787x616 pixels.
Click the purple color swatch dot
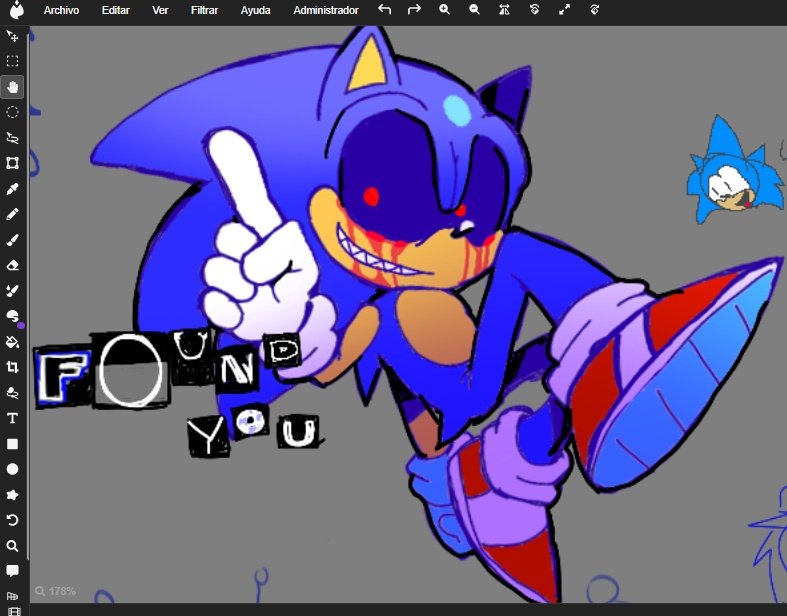pyautogui.click(x=21, y=326)
